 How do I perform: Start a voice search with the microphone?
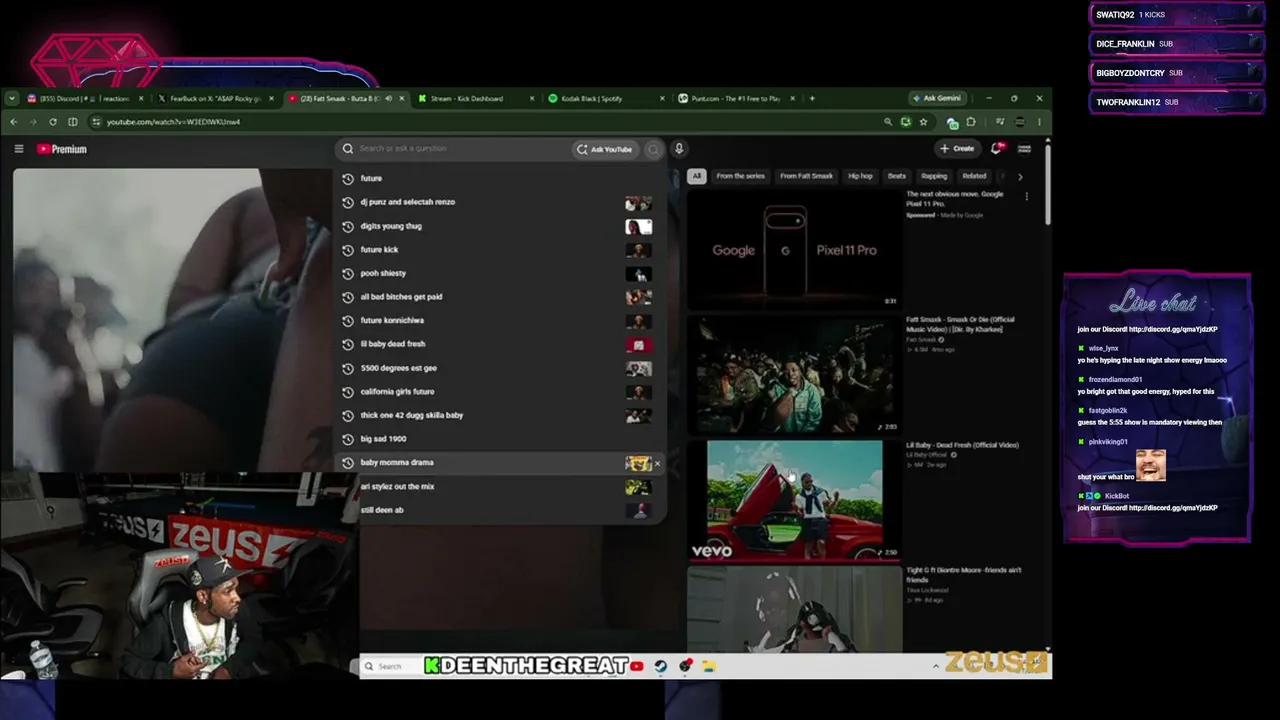pos(679,149)
